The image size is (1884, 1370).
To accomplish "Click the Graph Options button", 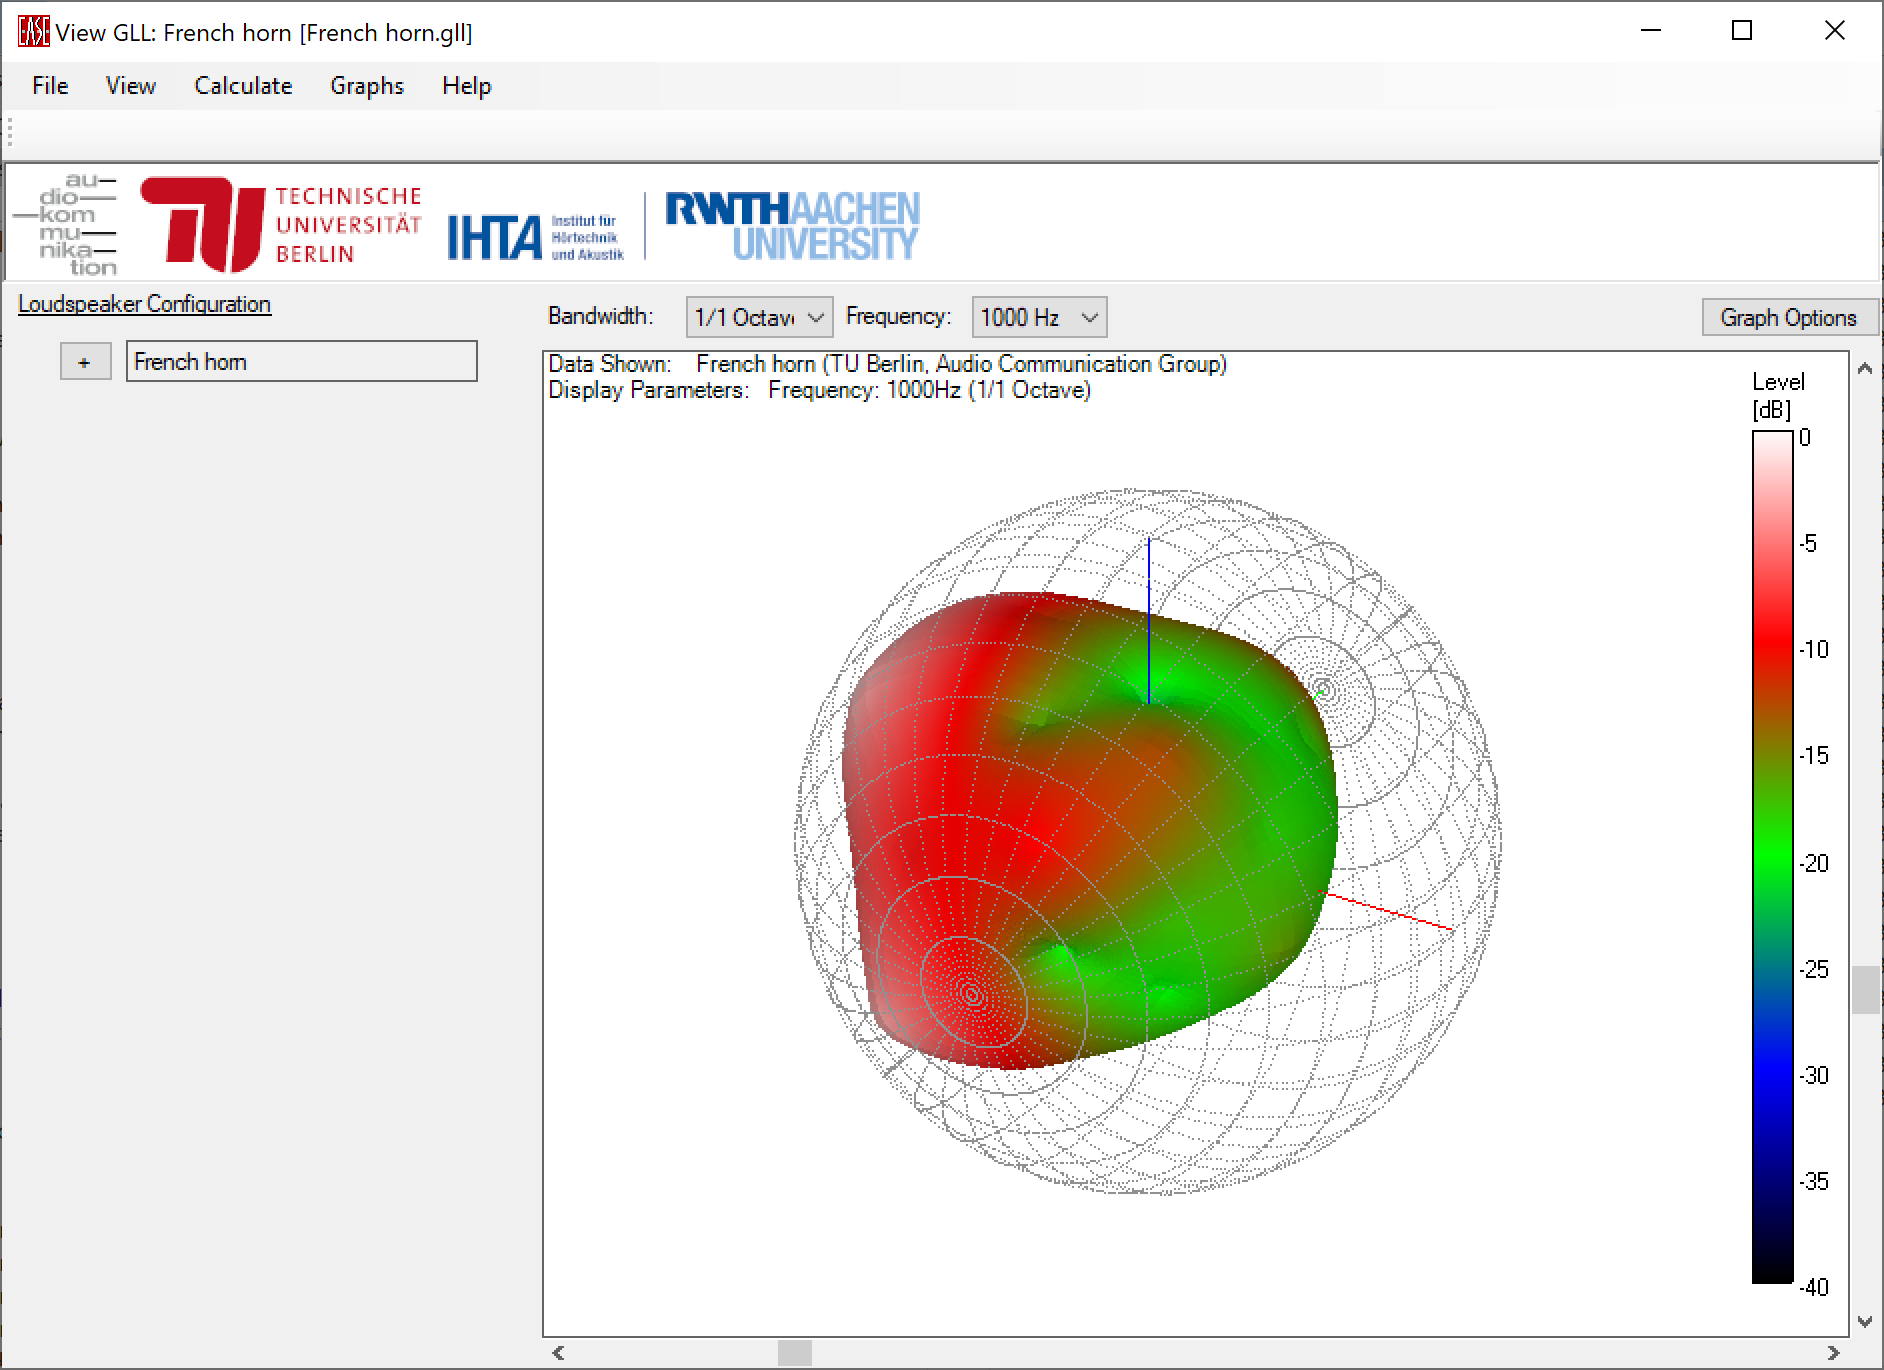I will pyautogui.click(x=1788, y=317).
